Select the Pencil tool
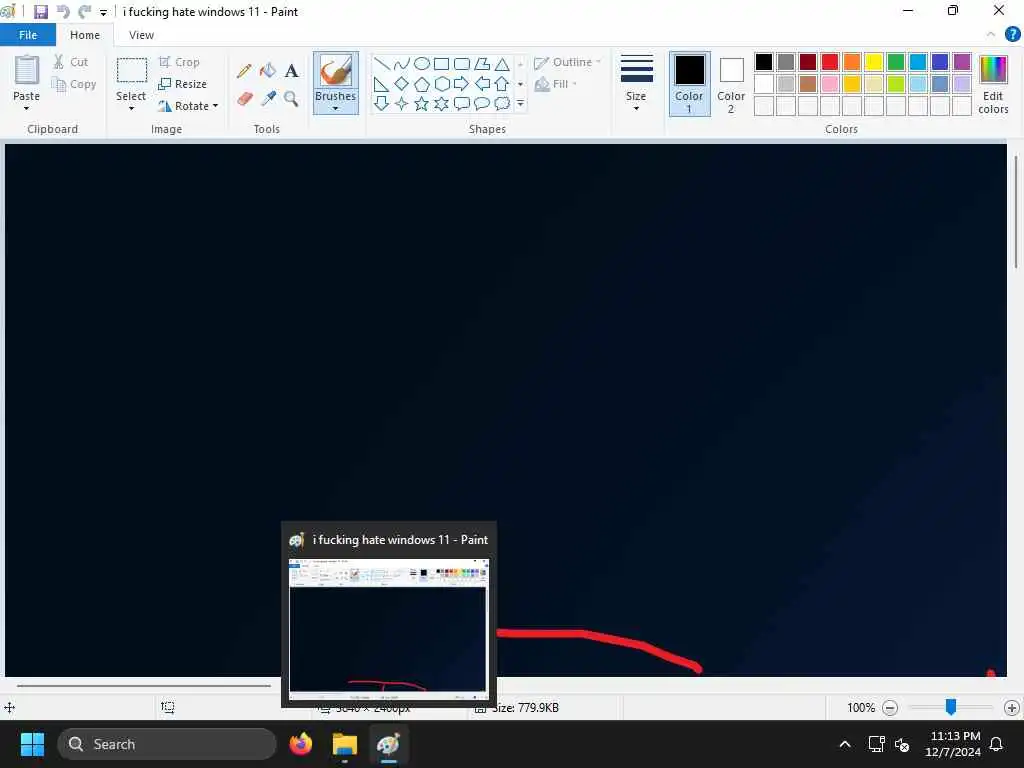This screenshot has width=1024, height=768. tap(245, 71)
